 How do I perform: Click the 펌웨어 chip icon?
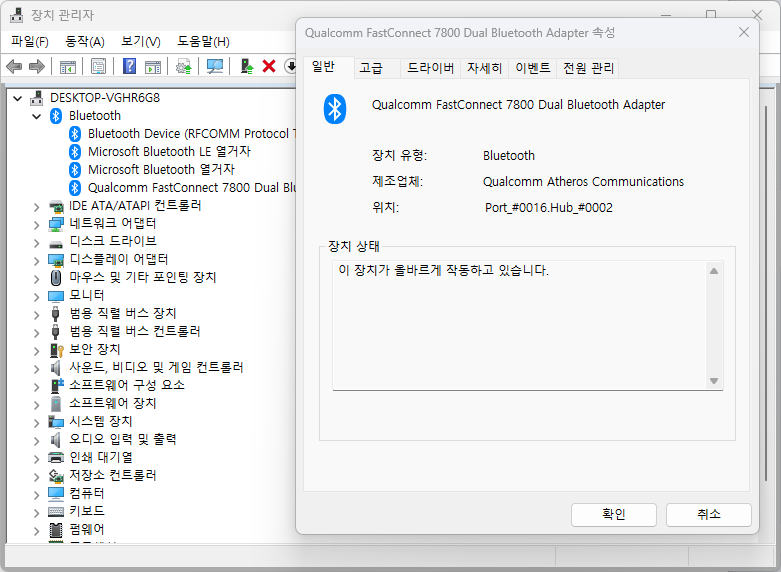56,530
